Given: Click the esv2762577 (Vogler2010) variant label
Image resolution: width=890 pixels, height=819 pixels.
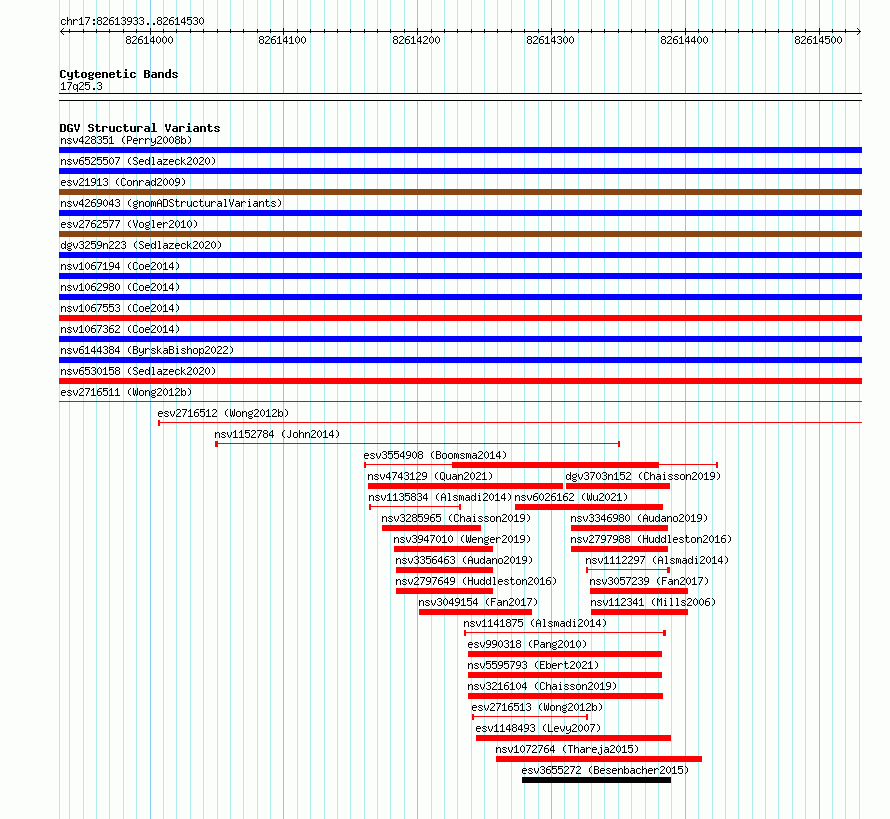Looking at the screenshot, I should (129, 224).
